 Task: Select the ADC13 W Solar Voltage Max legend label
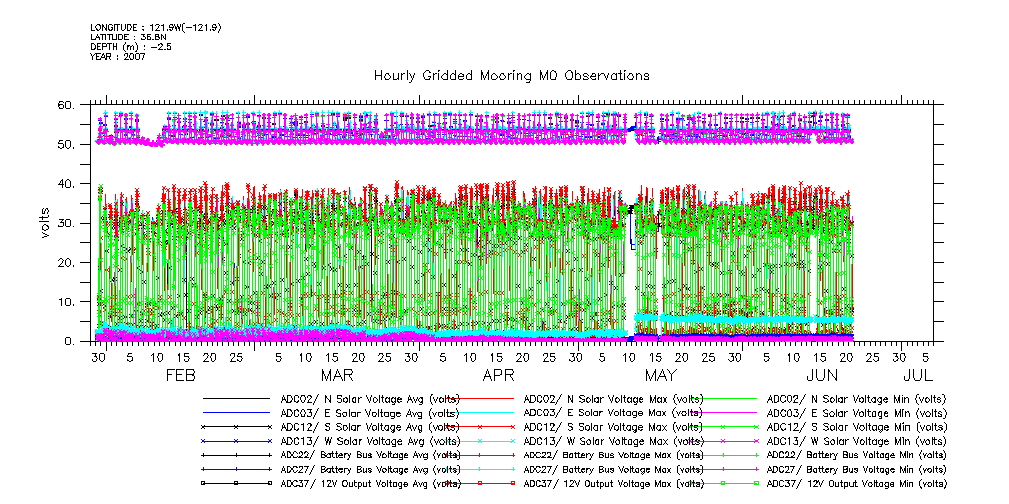point(613,440)
